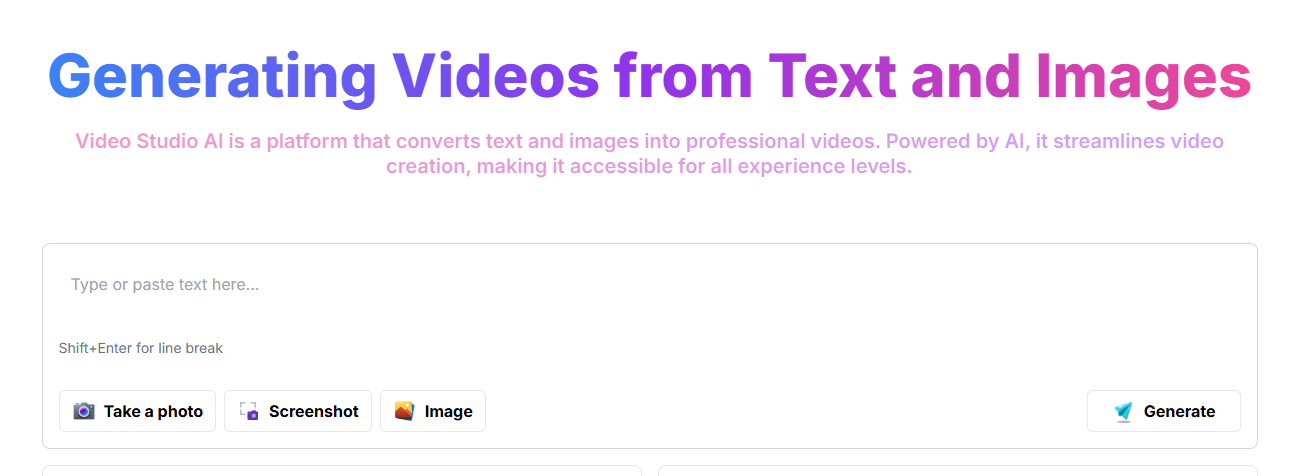The height and width of the screenshot is (476, 1292).
Task: Click the camera icon on Take a photo
Action: 84,411
